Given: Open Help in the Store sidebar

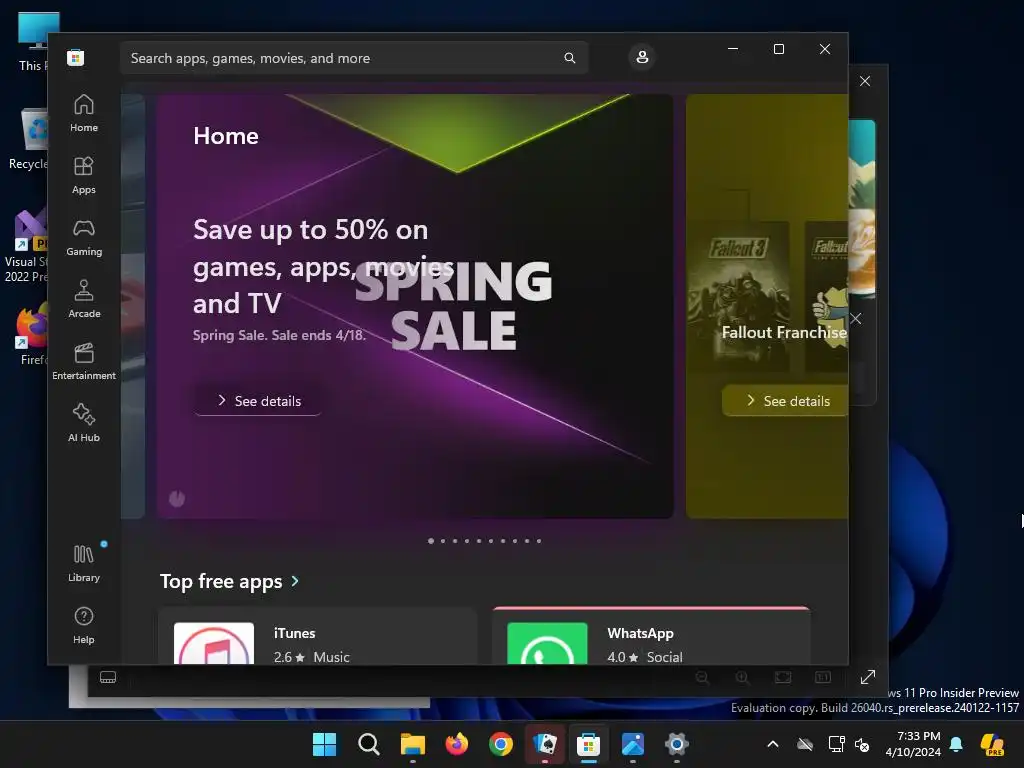Looking at the screenshot, I should tap(84, 625).
